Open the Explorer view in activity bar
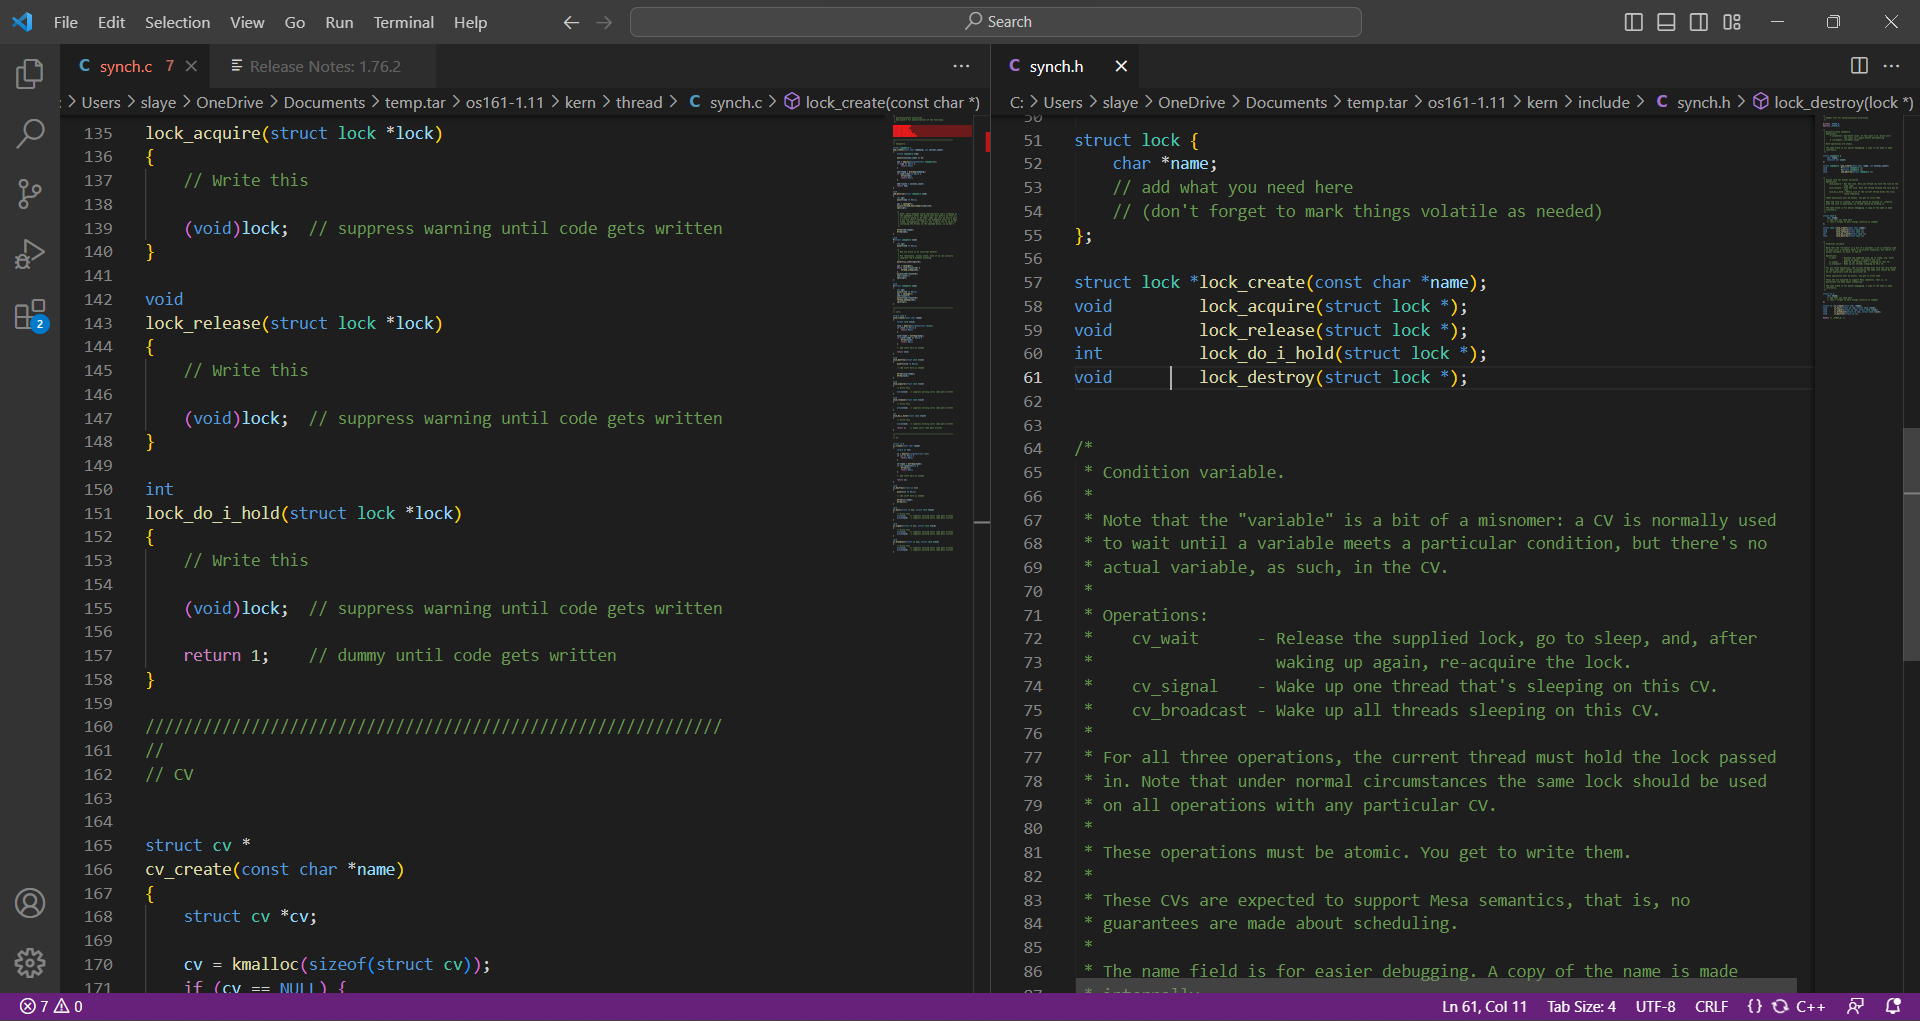Image resolution: width=1920 pixels, height=1021 pixels. (x=30, y=74)
